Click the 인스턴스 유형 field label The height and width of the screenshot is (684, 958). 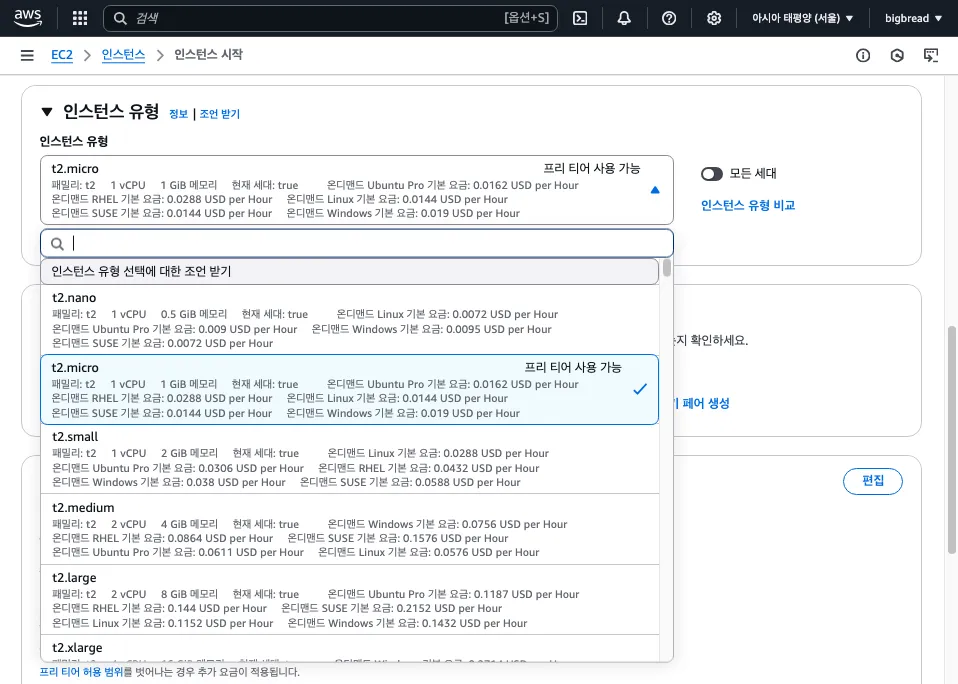(x=74, y=141)
